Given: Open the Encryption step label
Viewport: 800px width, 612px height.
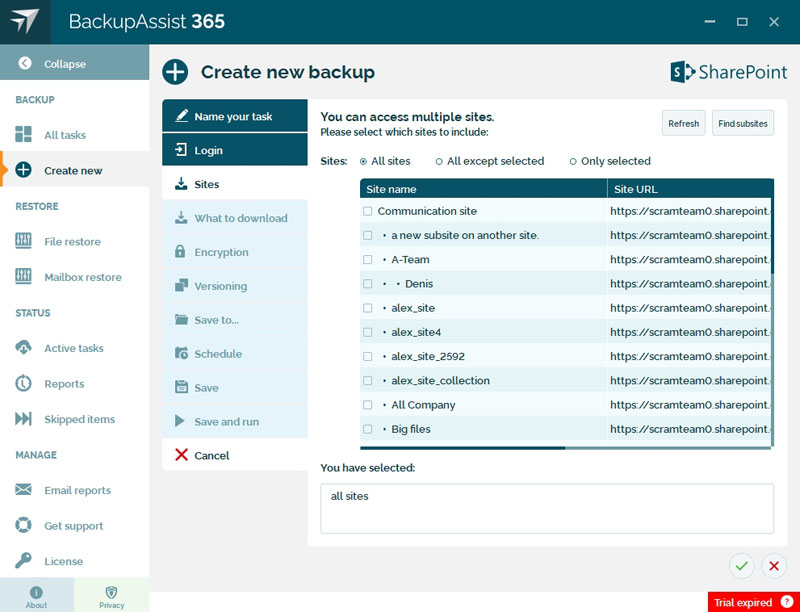Looking at the screenshot, I should (221, 252).
